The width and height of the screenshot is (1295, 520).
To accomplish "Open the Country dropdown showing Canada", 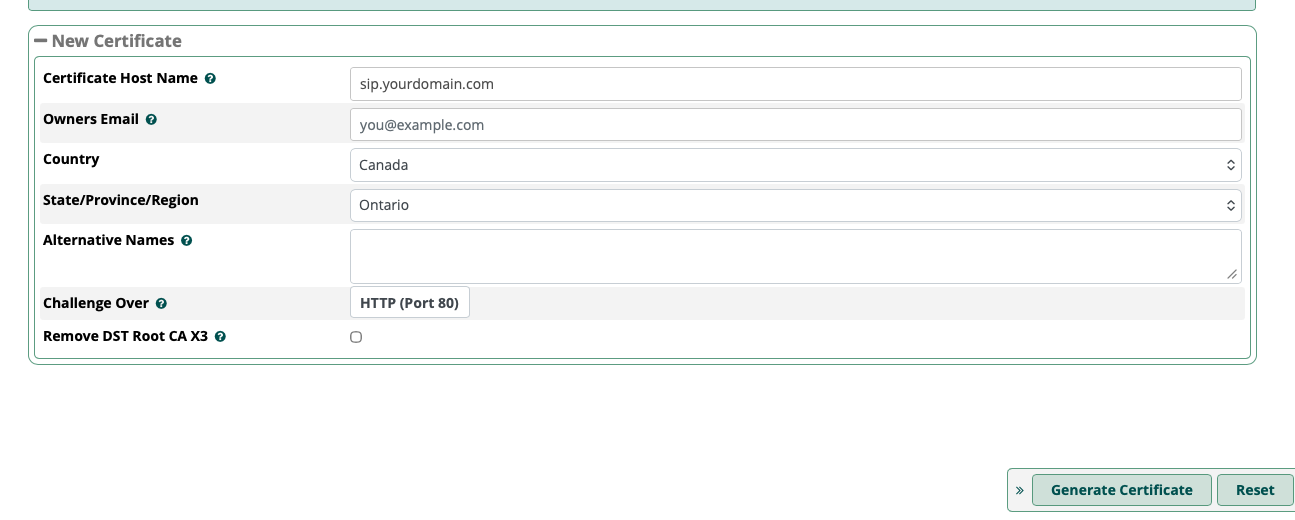I will coord(795,165).
